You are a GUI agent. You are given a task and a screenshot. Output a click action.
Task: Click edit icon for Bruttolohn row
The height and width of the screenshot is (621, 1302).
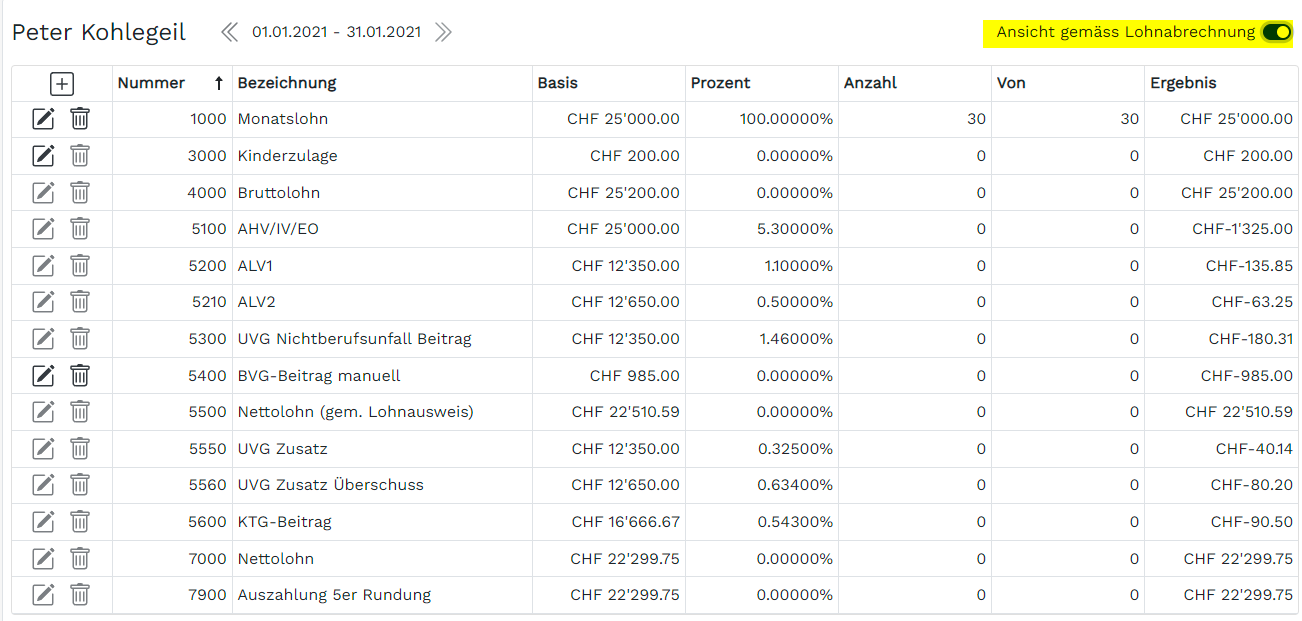coord(43,193)
